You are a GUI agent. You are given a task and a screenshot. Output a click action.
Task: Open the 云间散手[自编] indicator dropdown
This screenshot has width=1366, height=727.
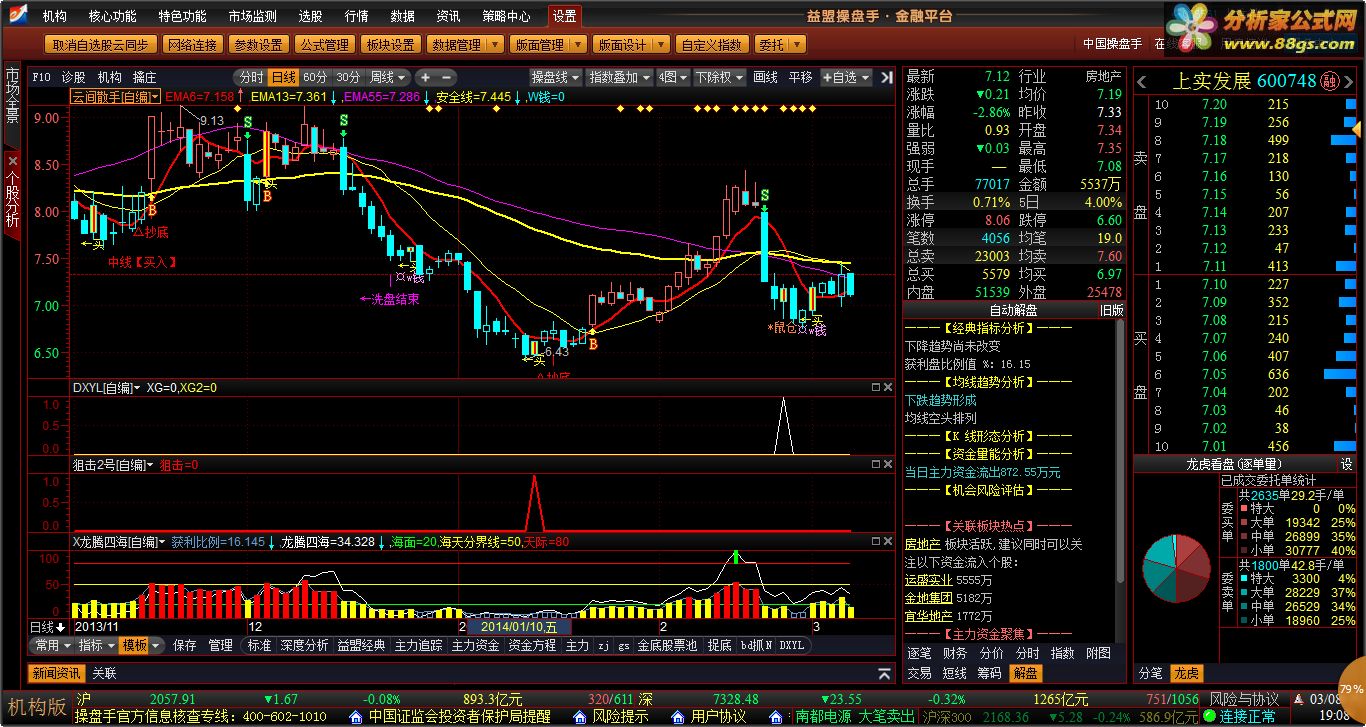coord(114,96)
